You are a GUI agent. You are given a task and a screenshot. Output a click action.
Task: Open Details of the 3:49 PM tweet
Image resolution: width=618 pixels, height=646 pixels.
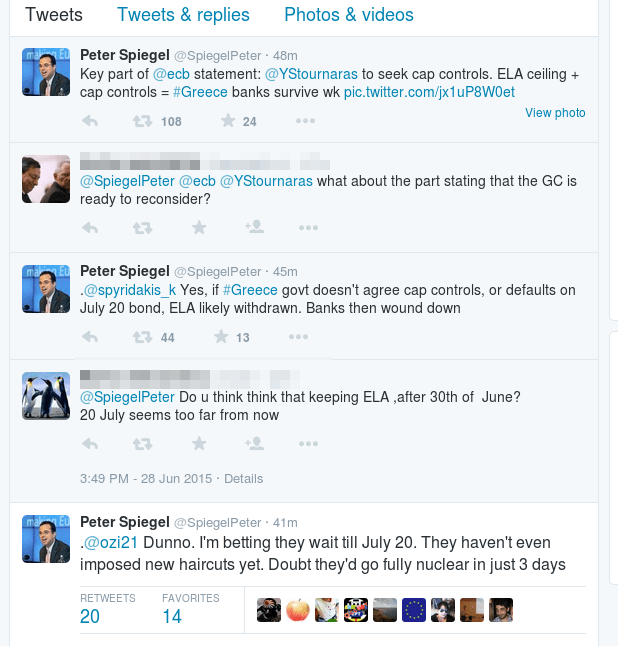click(x=243, y=478)
